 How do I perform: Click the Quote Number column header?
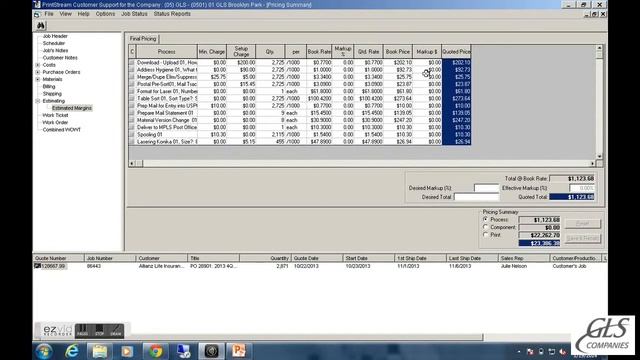click(x=58, y=258)
